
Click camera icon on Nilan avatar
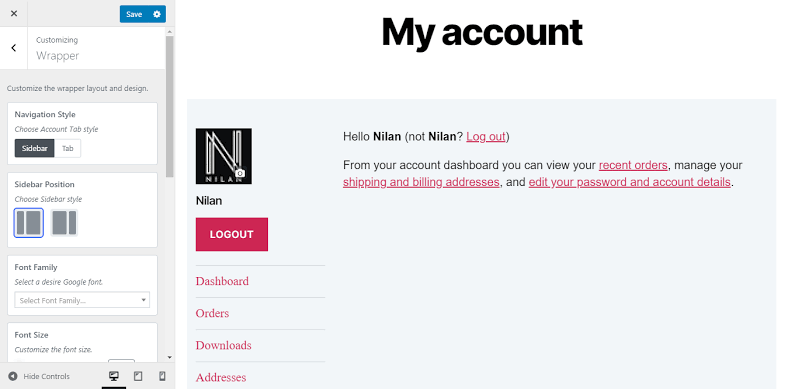[x=240, y=172]
